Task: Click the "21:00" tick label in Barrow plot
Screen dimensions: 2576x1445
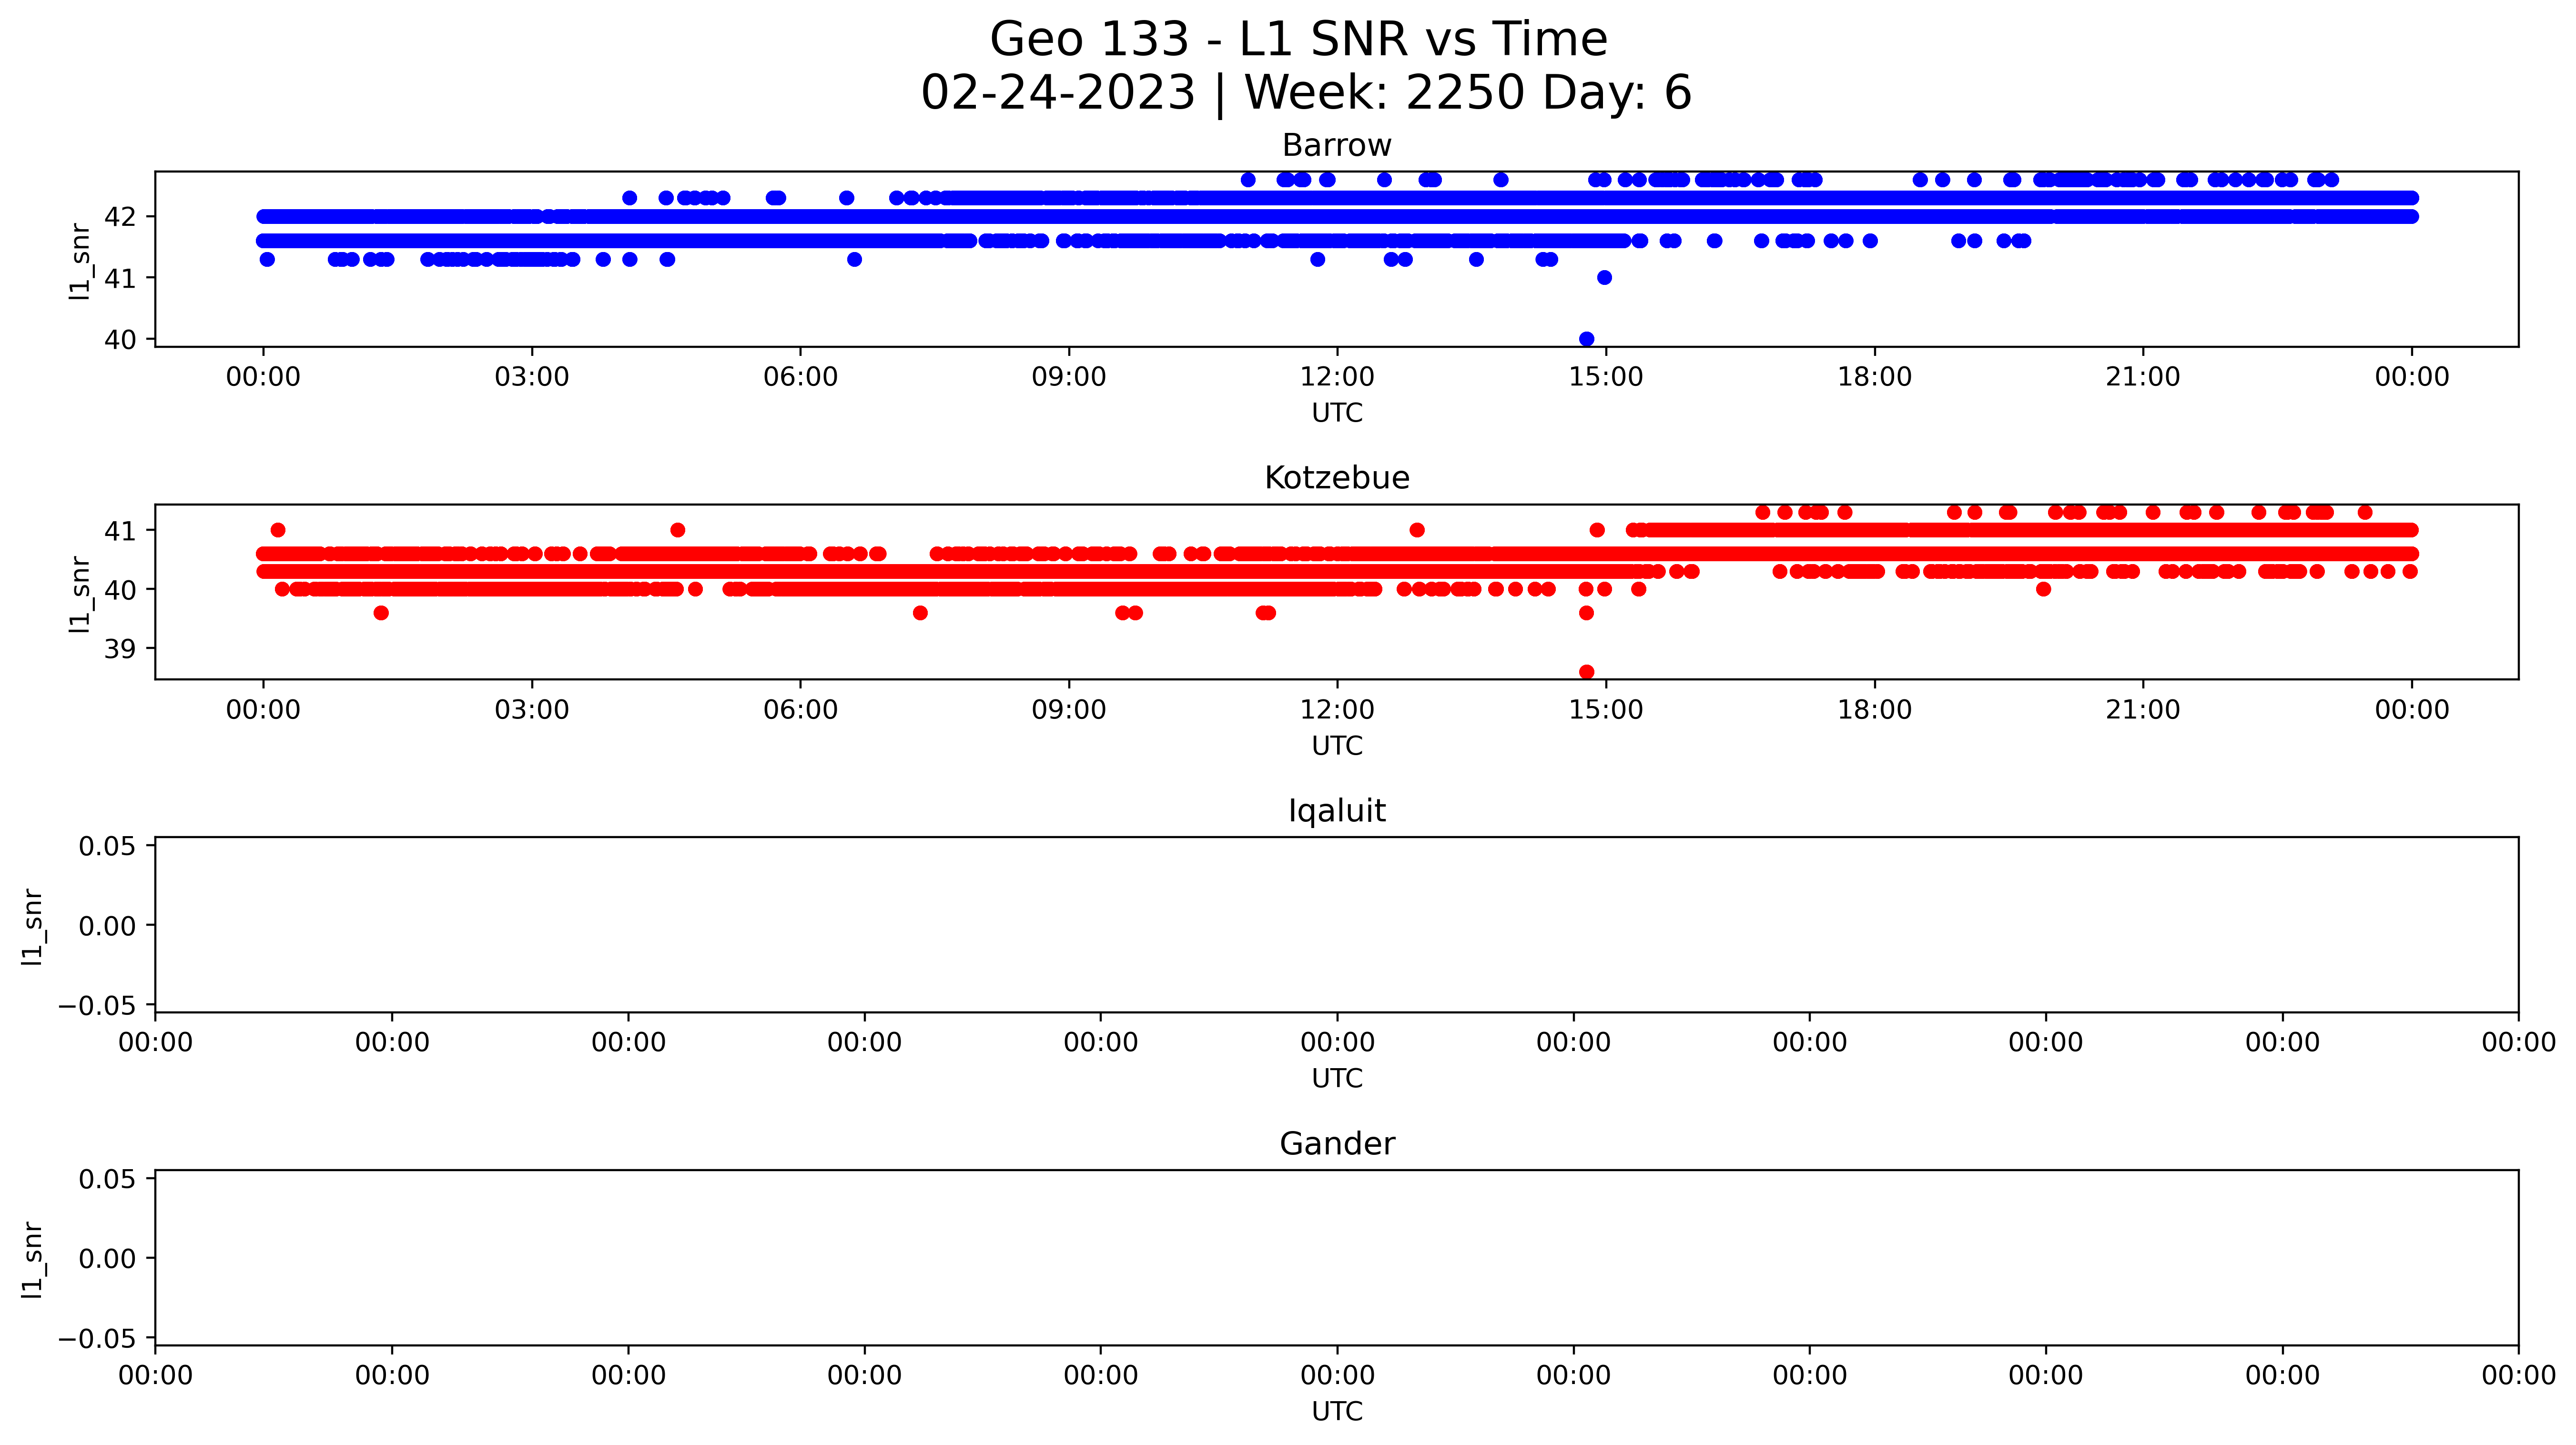Action: pos(2143,378)
